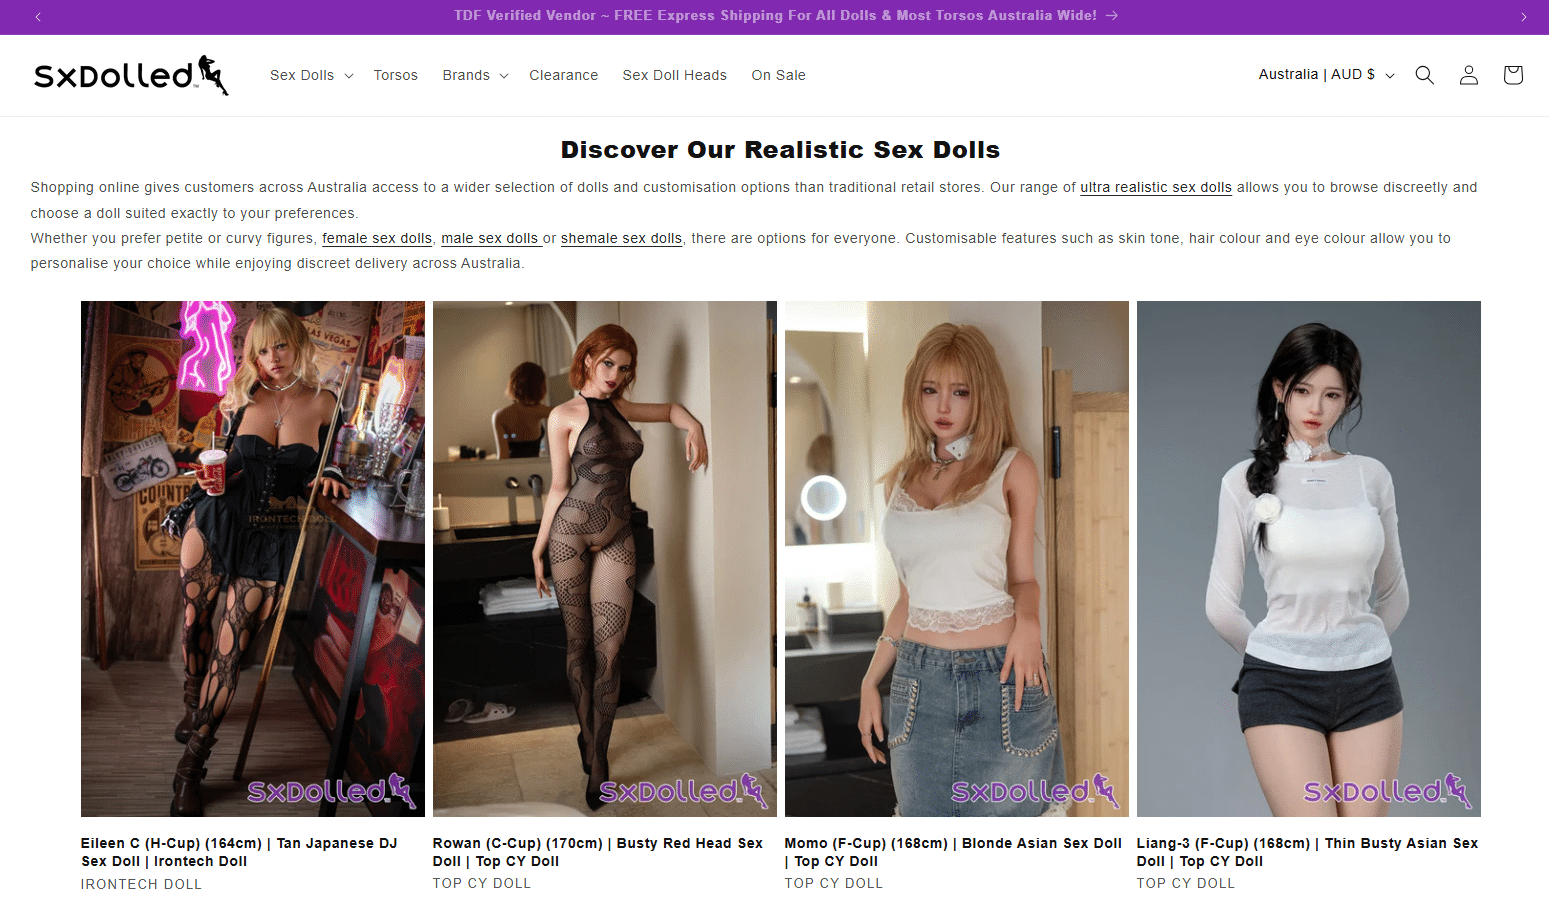Image resolution: width=1549 pixels, height=900 pixels.
Task: Open Rowan (C-Cup) (170cm) product title
Action: [x=598, y=852]
